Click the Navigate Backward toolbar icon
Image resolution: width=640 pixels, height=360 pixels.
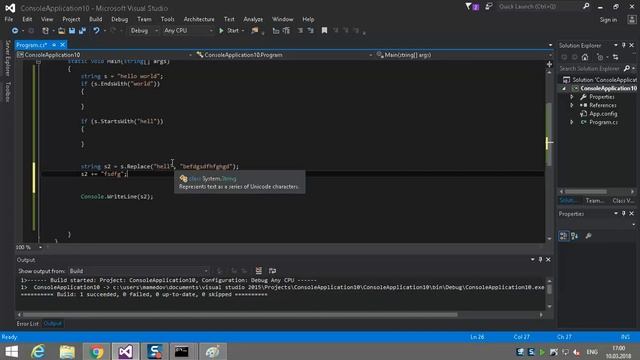point(15,31)
